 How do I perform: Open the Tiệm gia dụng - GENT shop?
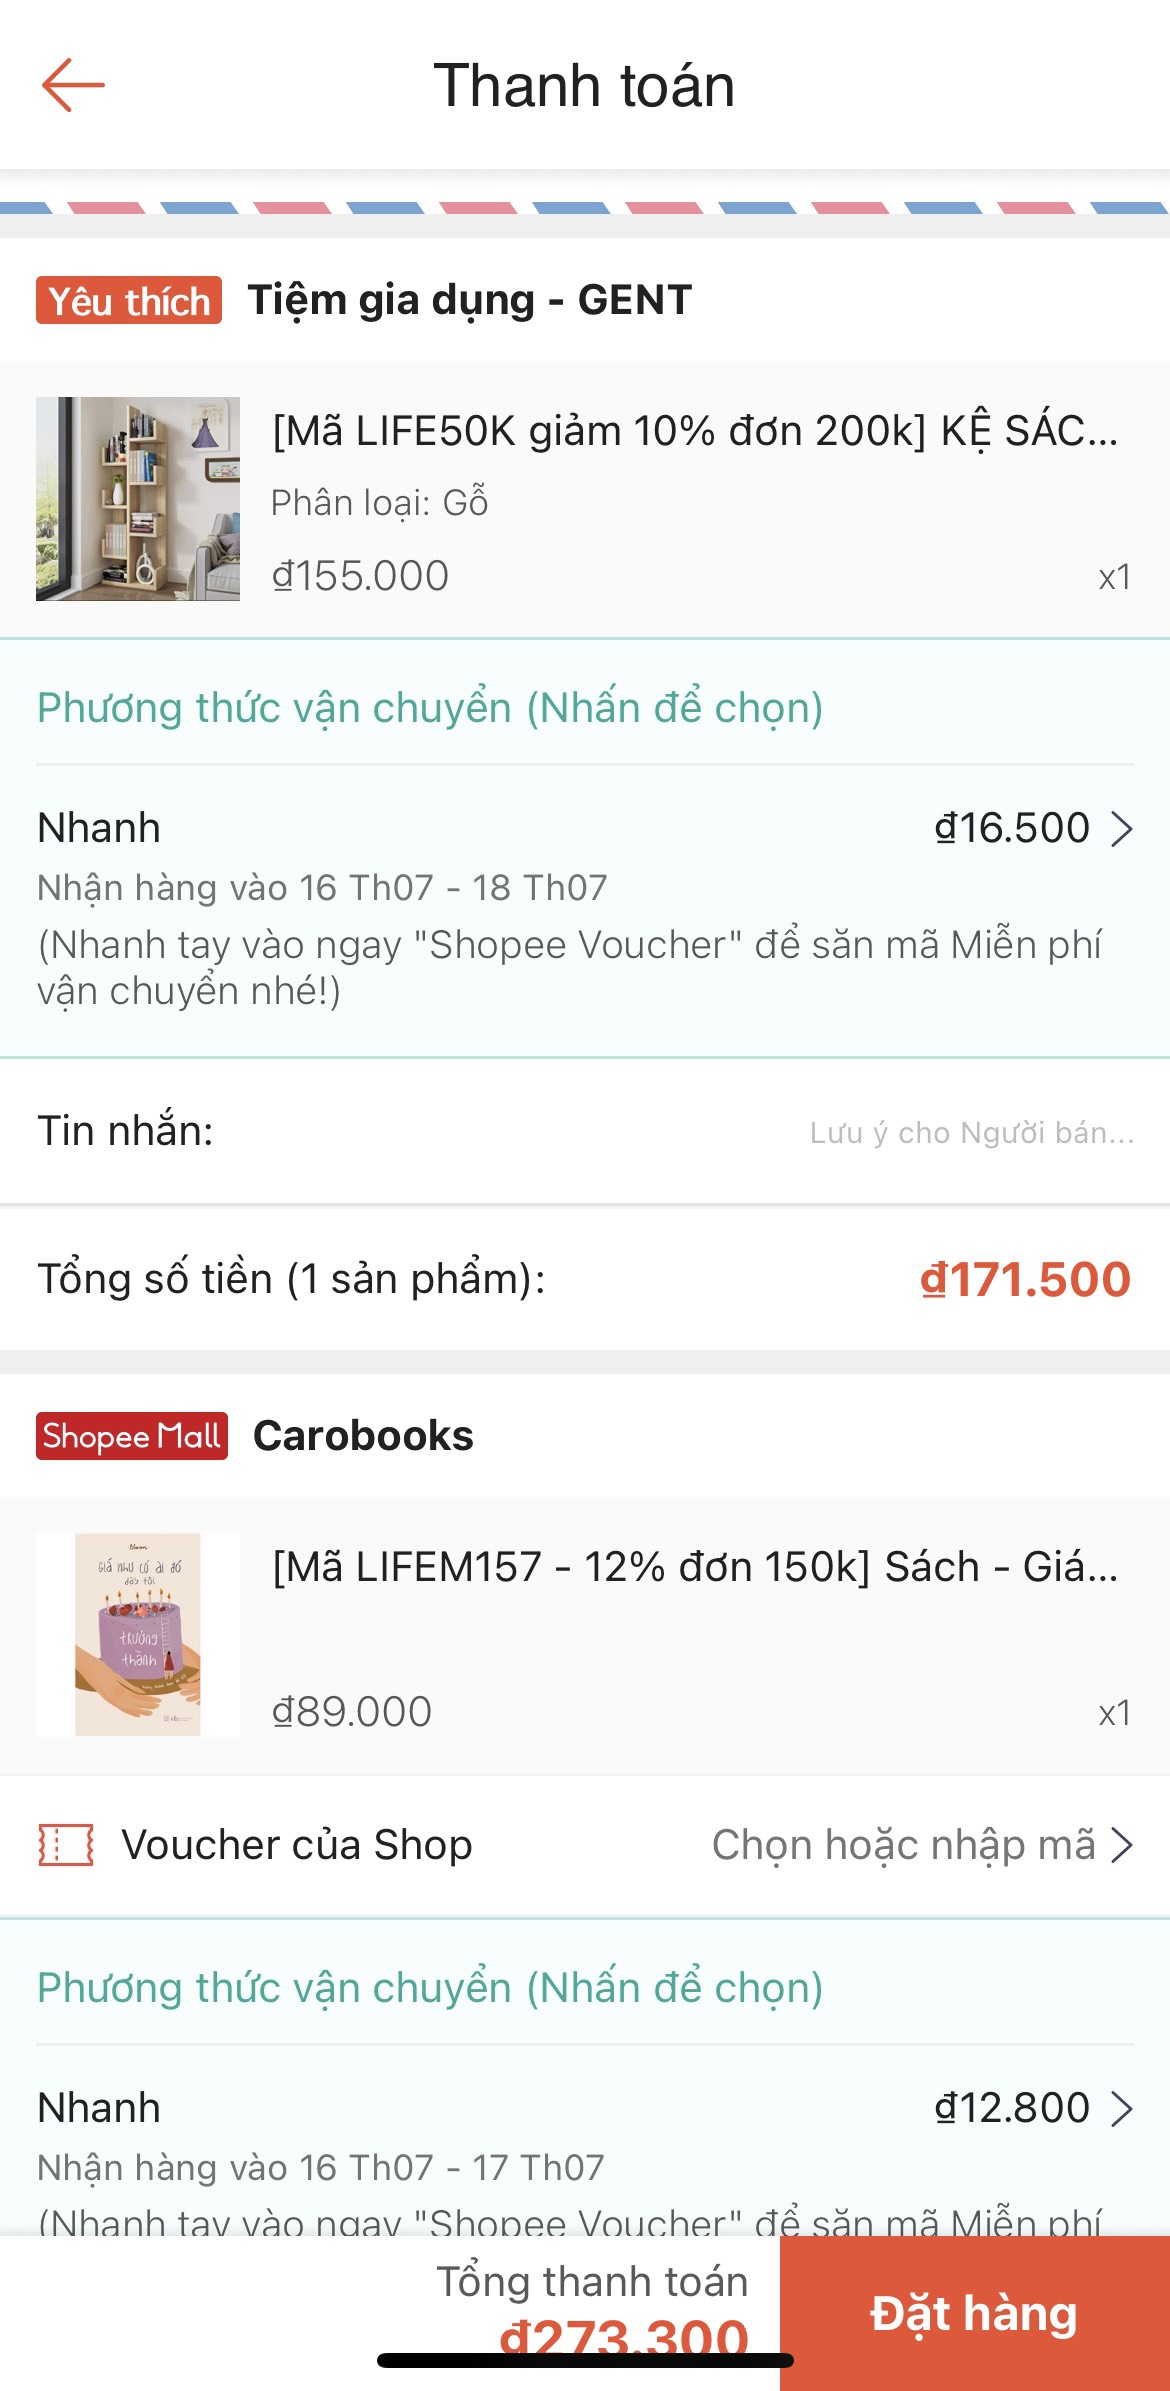coord(470,300)
